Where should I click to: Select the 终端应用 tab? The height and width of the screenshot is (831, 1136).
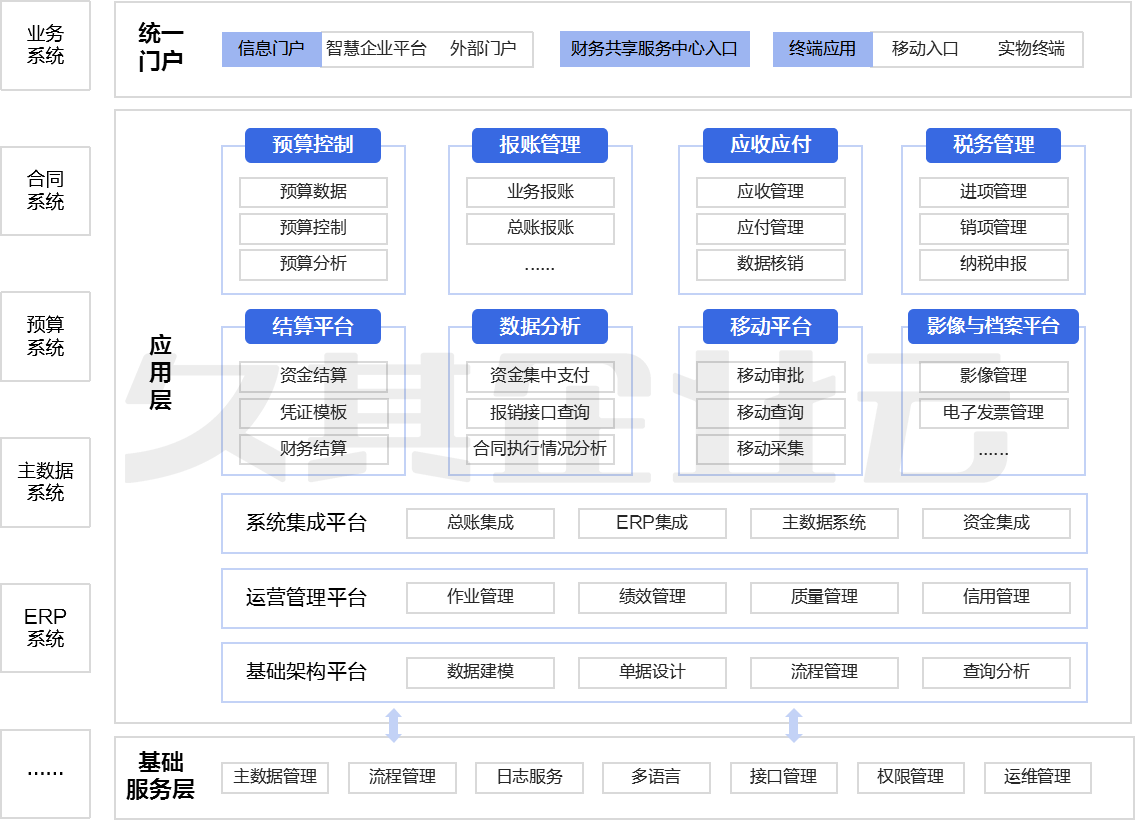tap(822, 48)
